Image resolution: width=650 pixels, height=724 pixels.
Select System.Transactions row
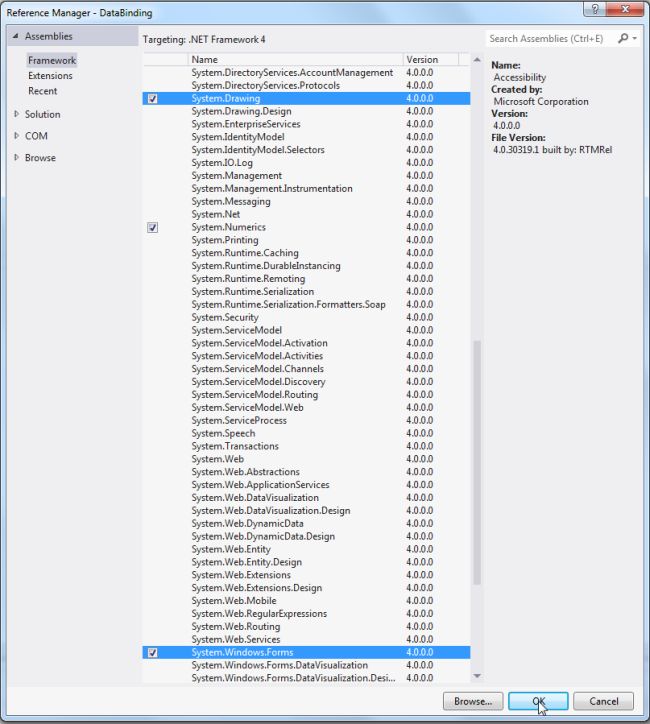[306, 446]
